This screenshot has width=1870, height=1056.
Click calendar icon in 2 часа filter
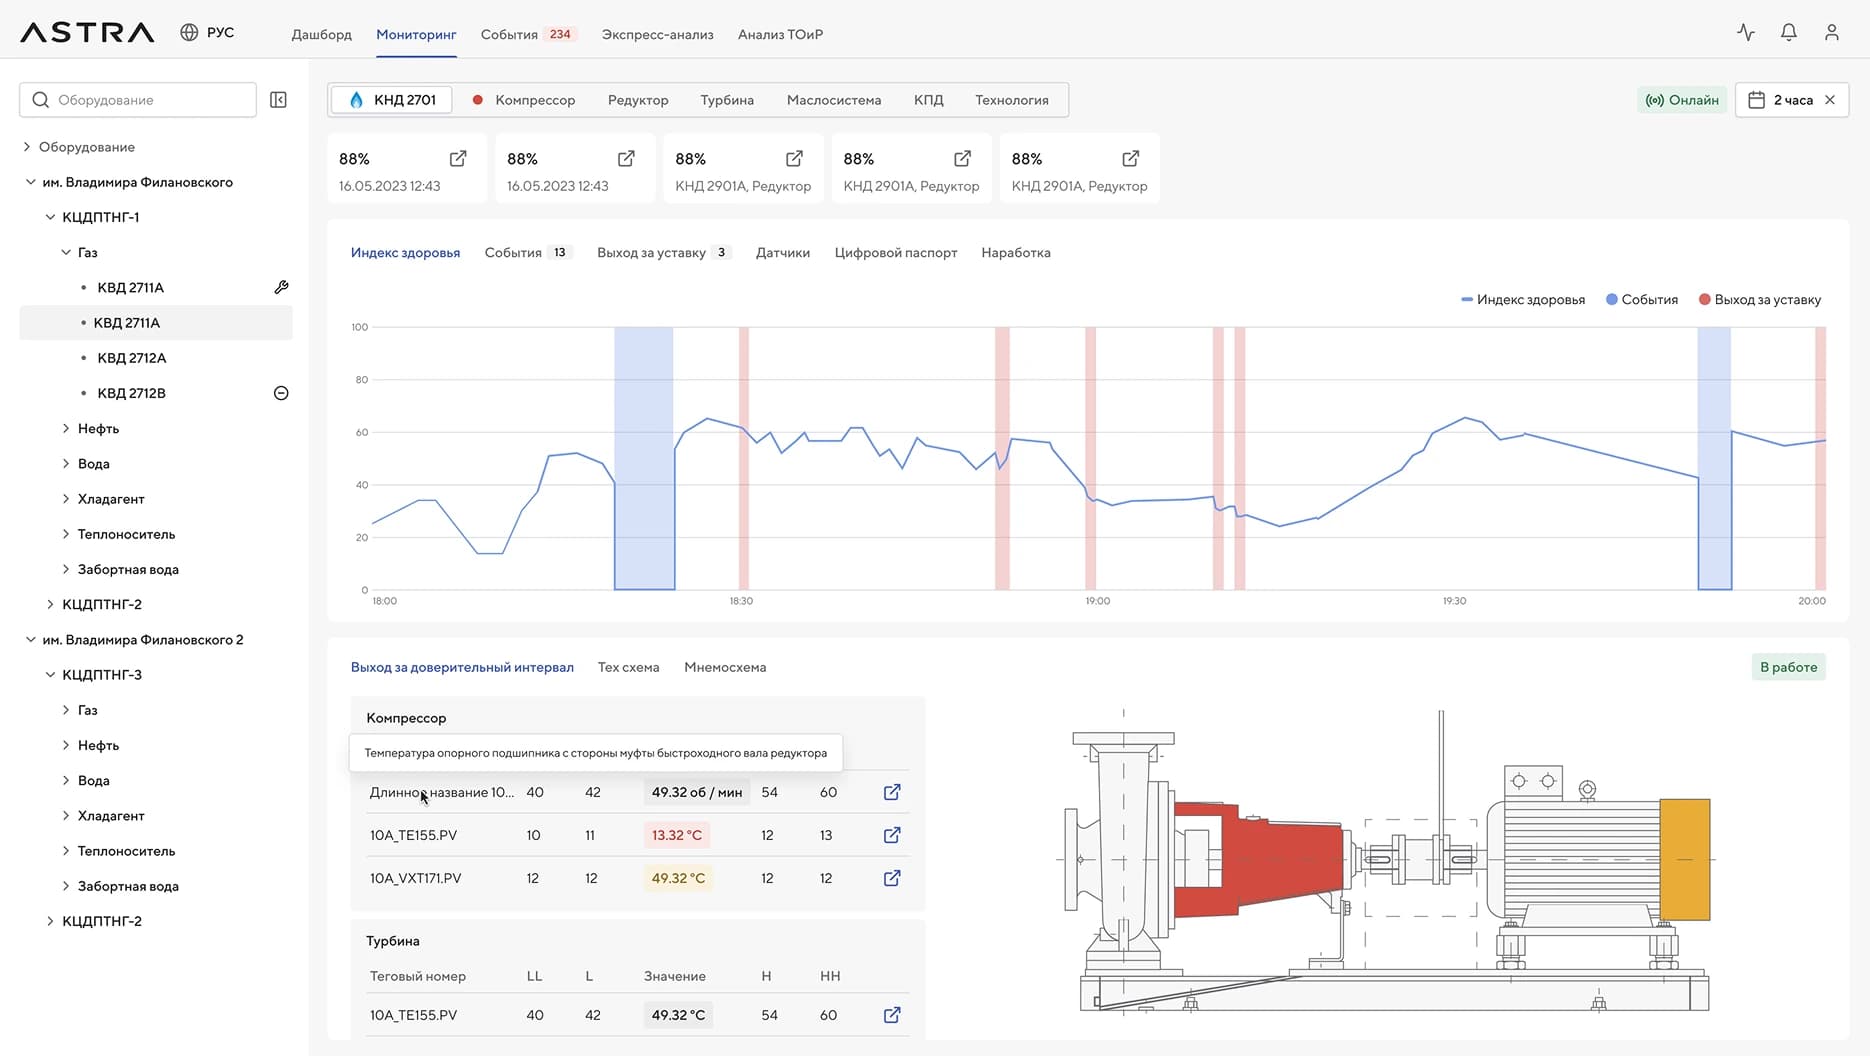click(x=1757, y=100)
